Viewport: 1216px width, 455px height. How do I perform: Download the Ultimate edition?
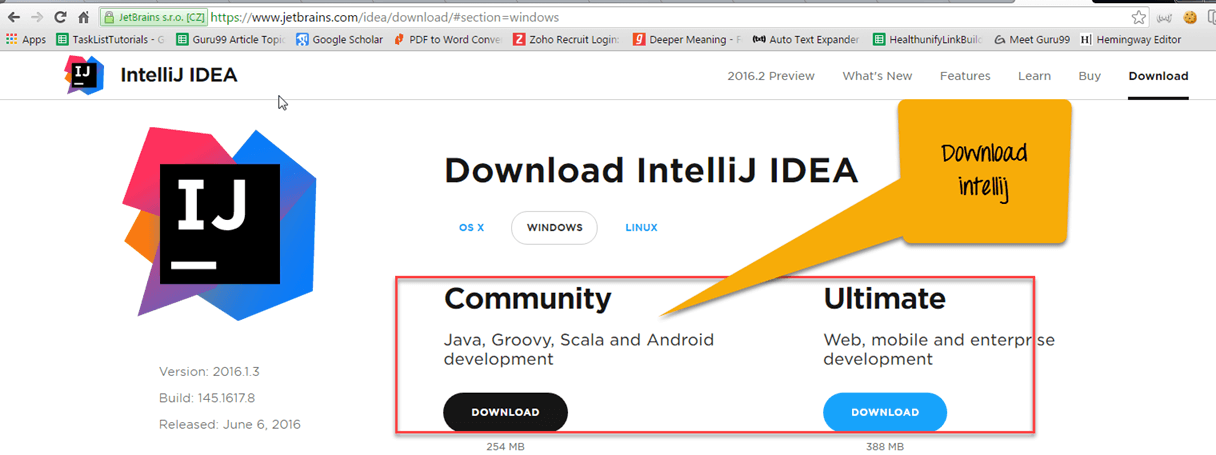[x=885, y=412]
